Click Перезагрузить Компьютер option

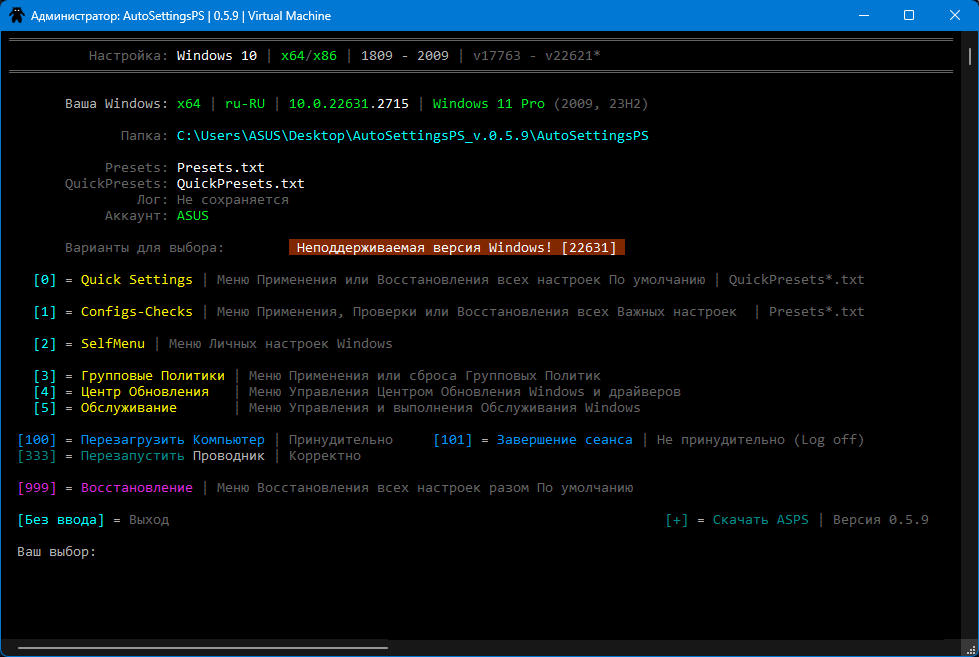(x=172, y=440)
